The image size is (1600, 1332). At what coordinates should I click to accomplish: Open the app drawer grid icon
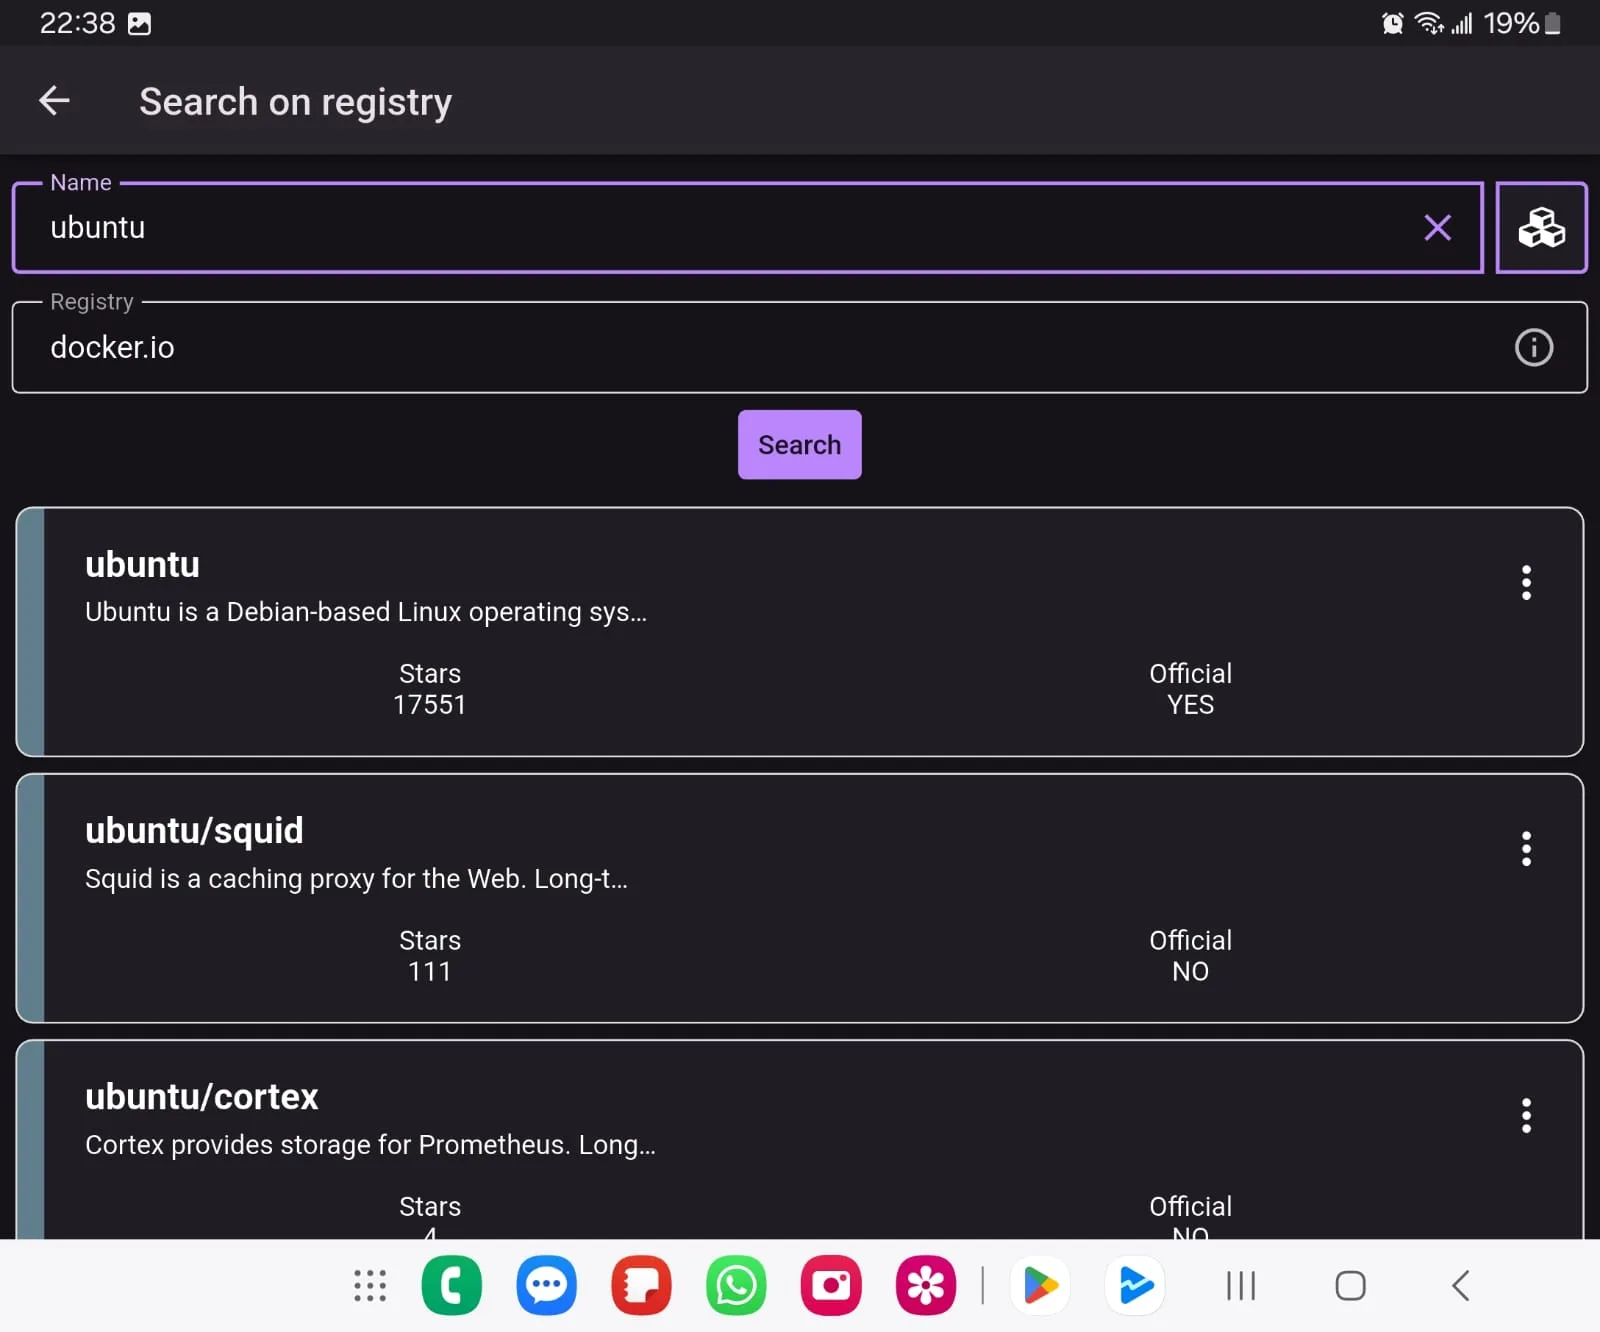coord(370,1286)
